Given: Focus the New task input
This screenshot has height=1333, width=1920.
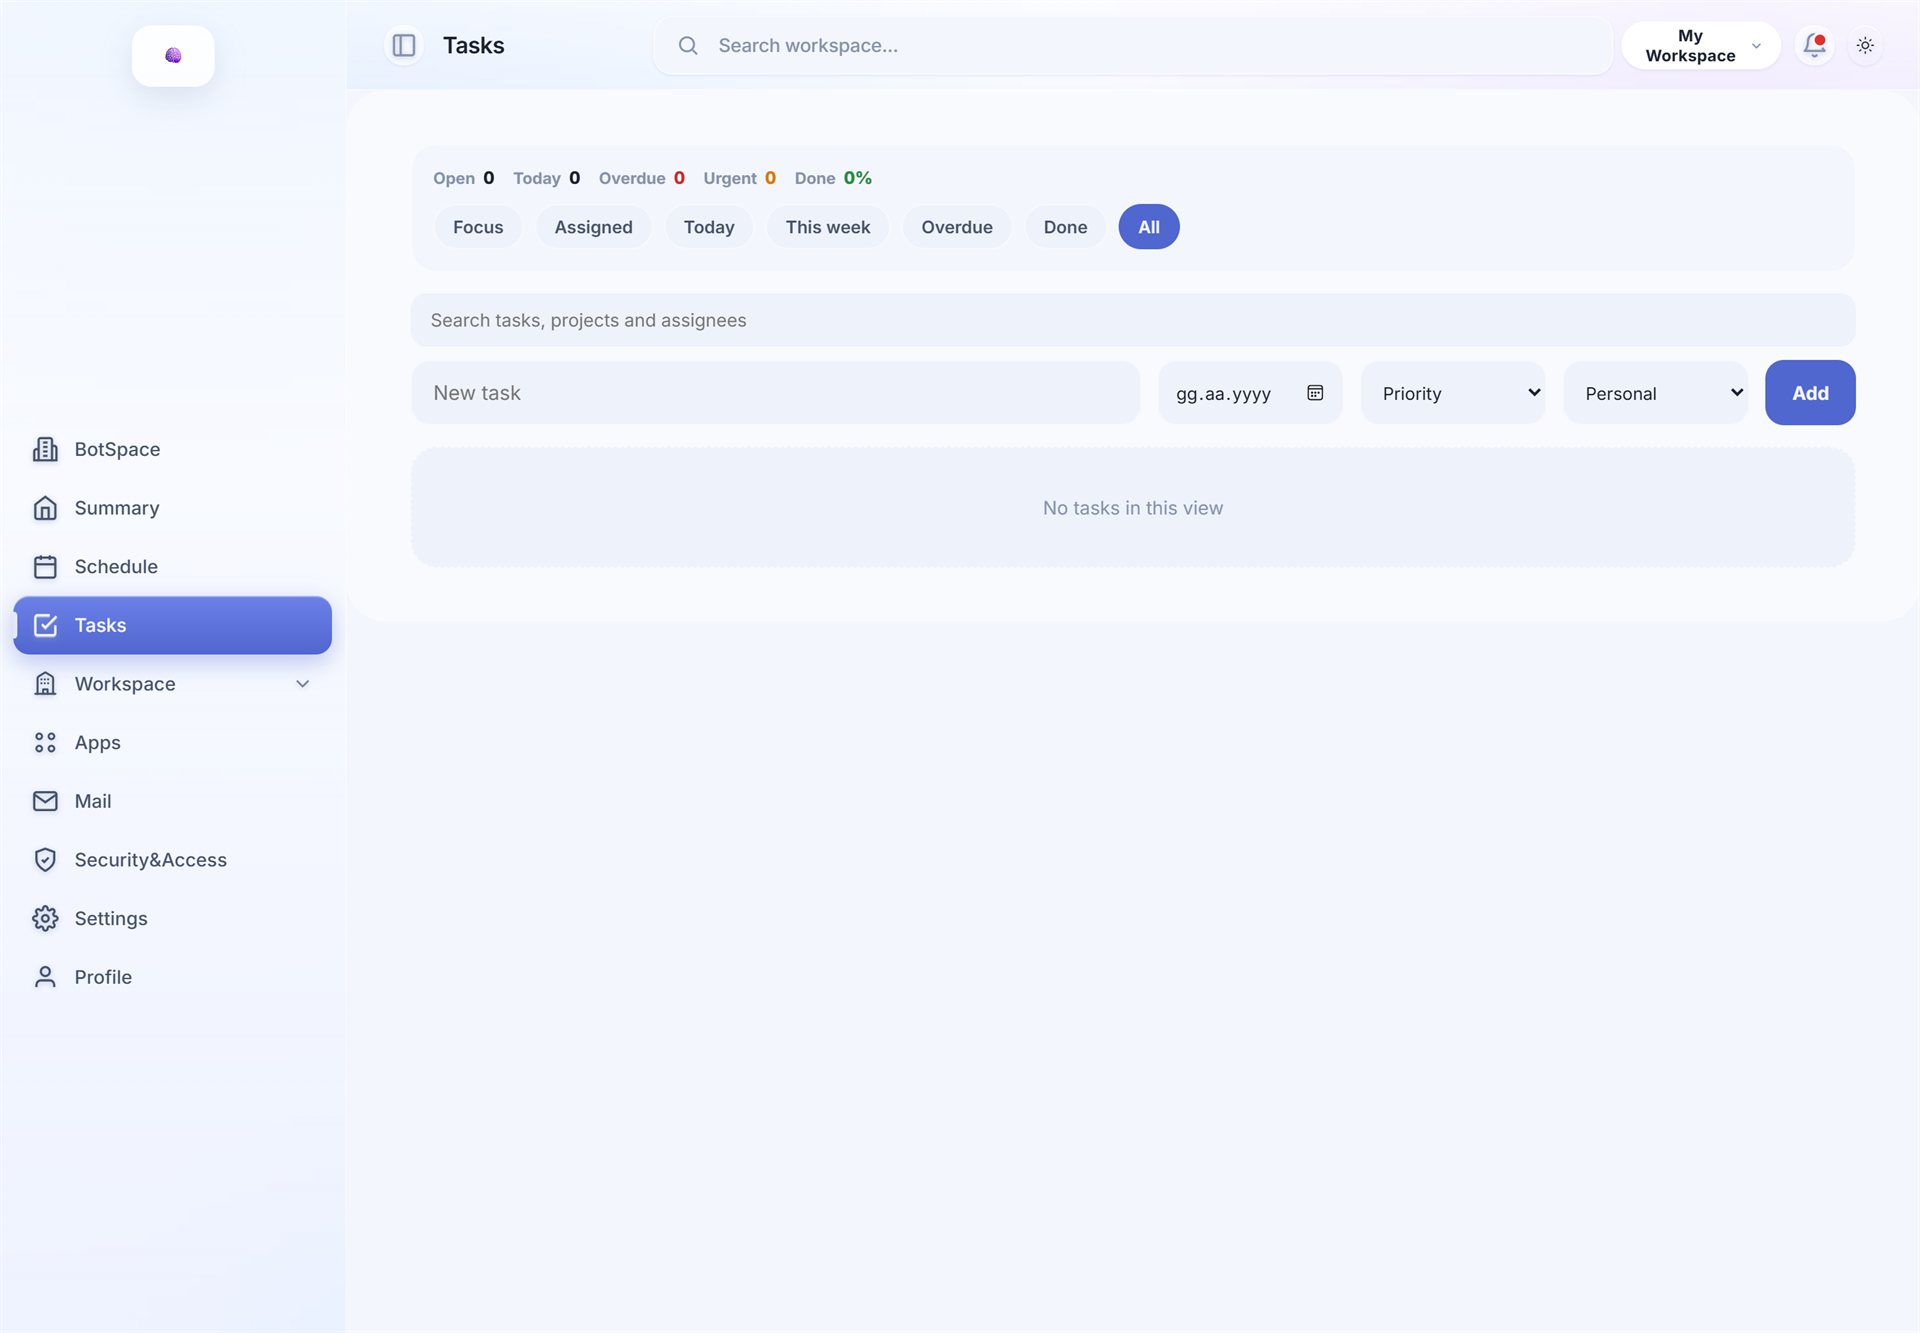Looking at the screenshot, I should 776,393.
